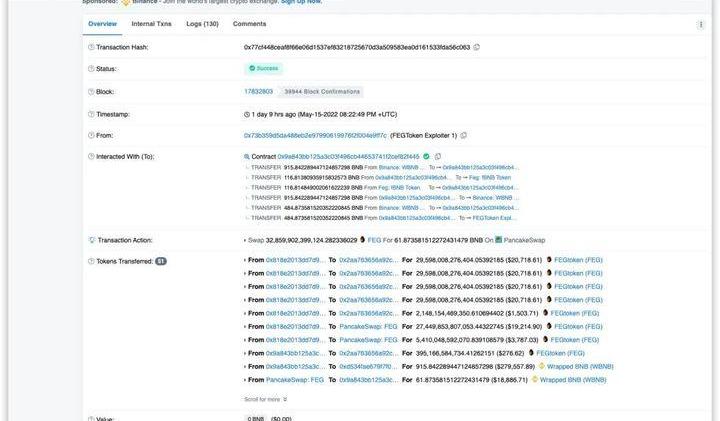Click PancakeSwap logo icon in Transaction Action
Image resolution: width=720 pixels, height=421 pixels.
(498, 240)
